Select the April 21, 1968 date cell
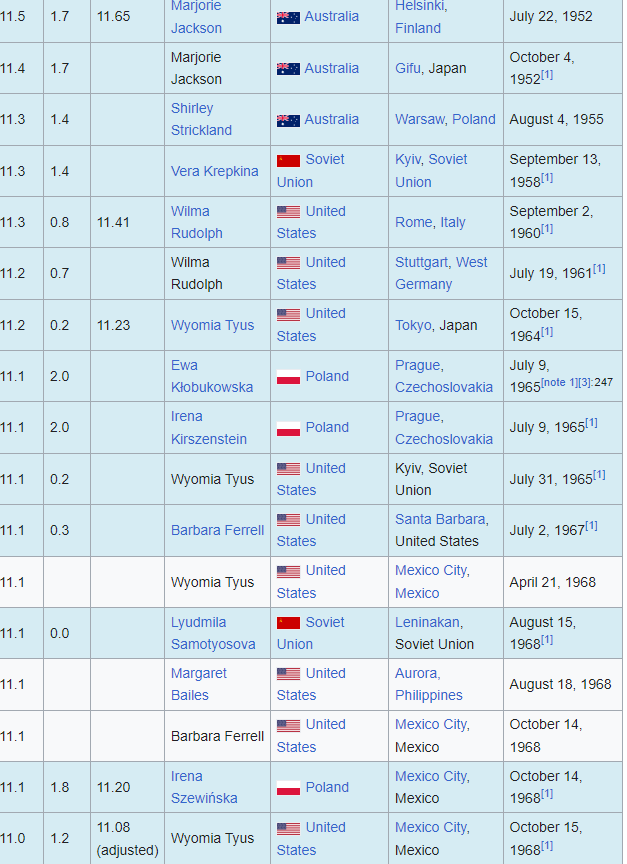Viewport: 627px width, 864px height. (563, 582)
